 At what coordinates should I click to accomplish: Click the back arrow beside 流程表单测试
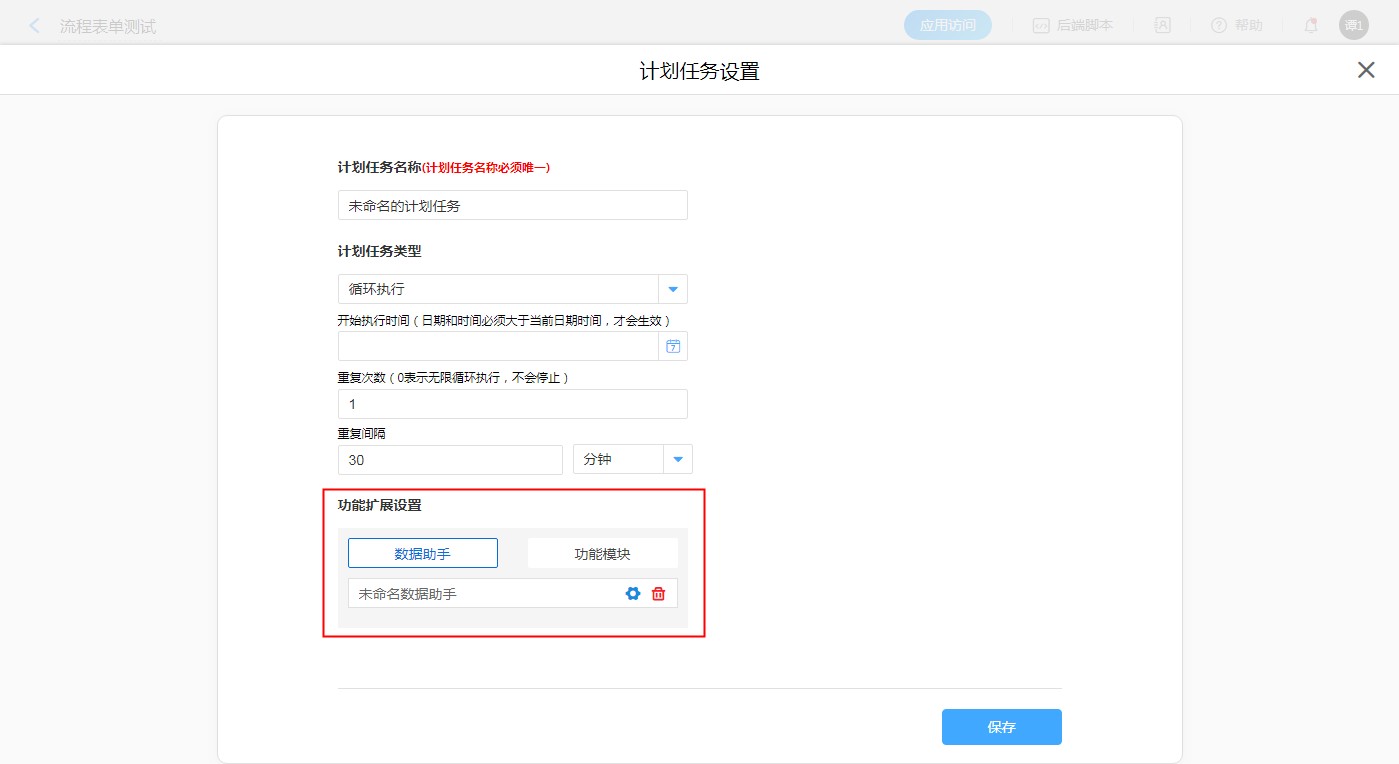pos(35,26)
